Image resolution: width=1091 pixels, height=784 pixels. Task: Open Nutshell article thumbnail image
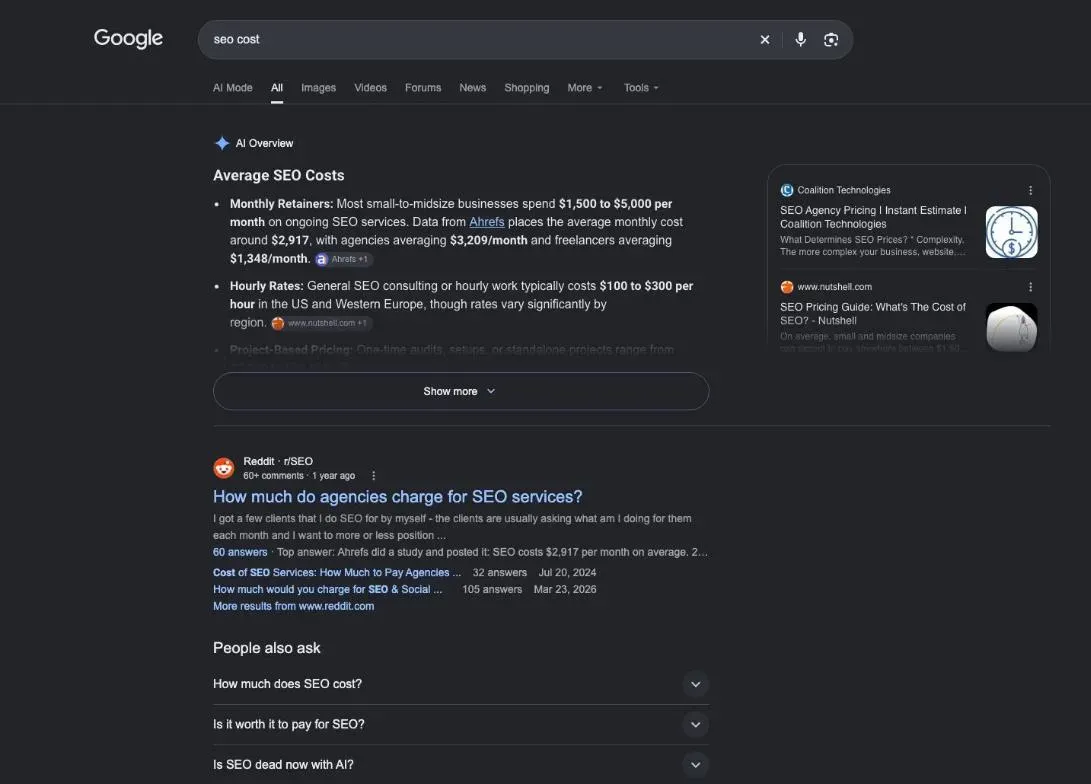(1012, 327)
